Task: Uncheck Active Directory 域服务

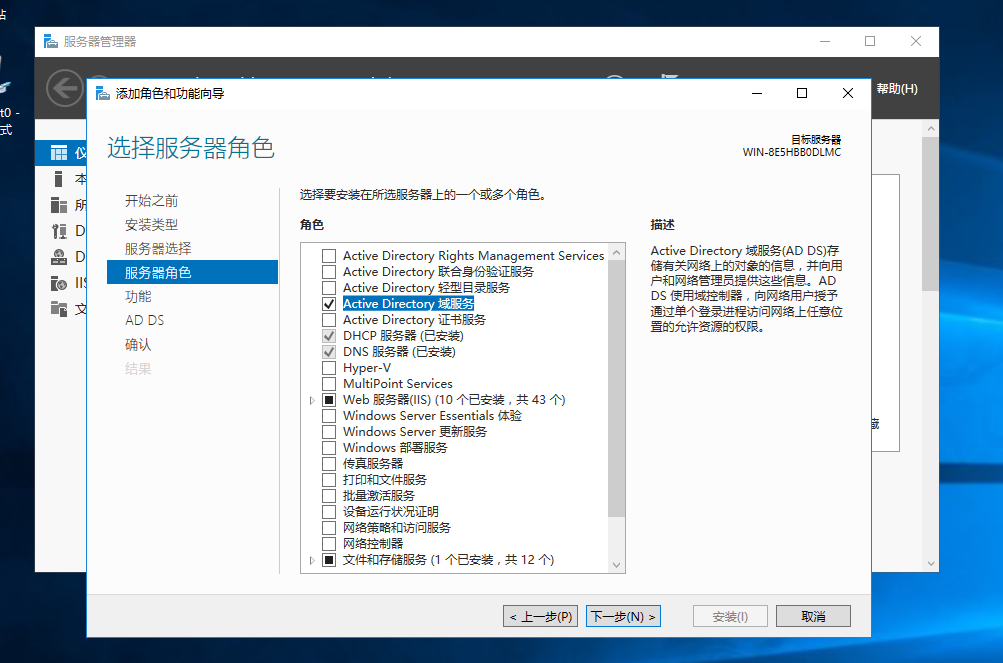Action: [328, 303]
